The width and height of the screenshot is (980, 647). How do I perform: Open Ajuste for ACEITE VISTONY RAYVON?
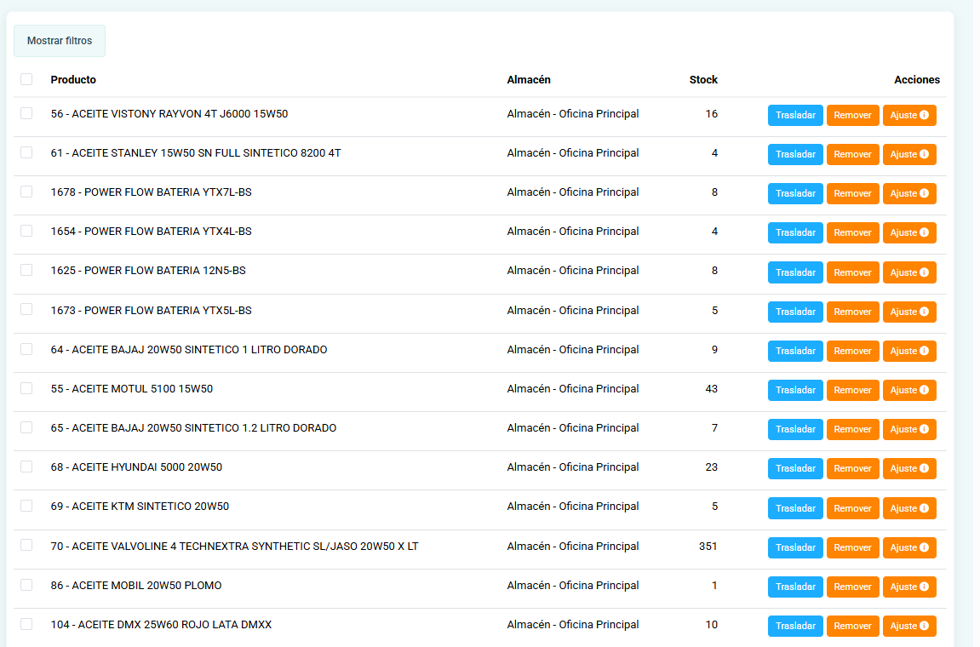pos(909,115)
